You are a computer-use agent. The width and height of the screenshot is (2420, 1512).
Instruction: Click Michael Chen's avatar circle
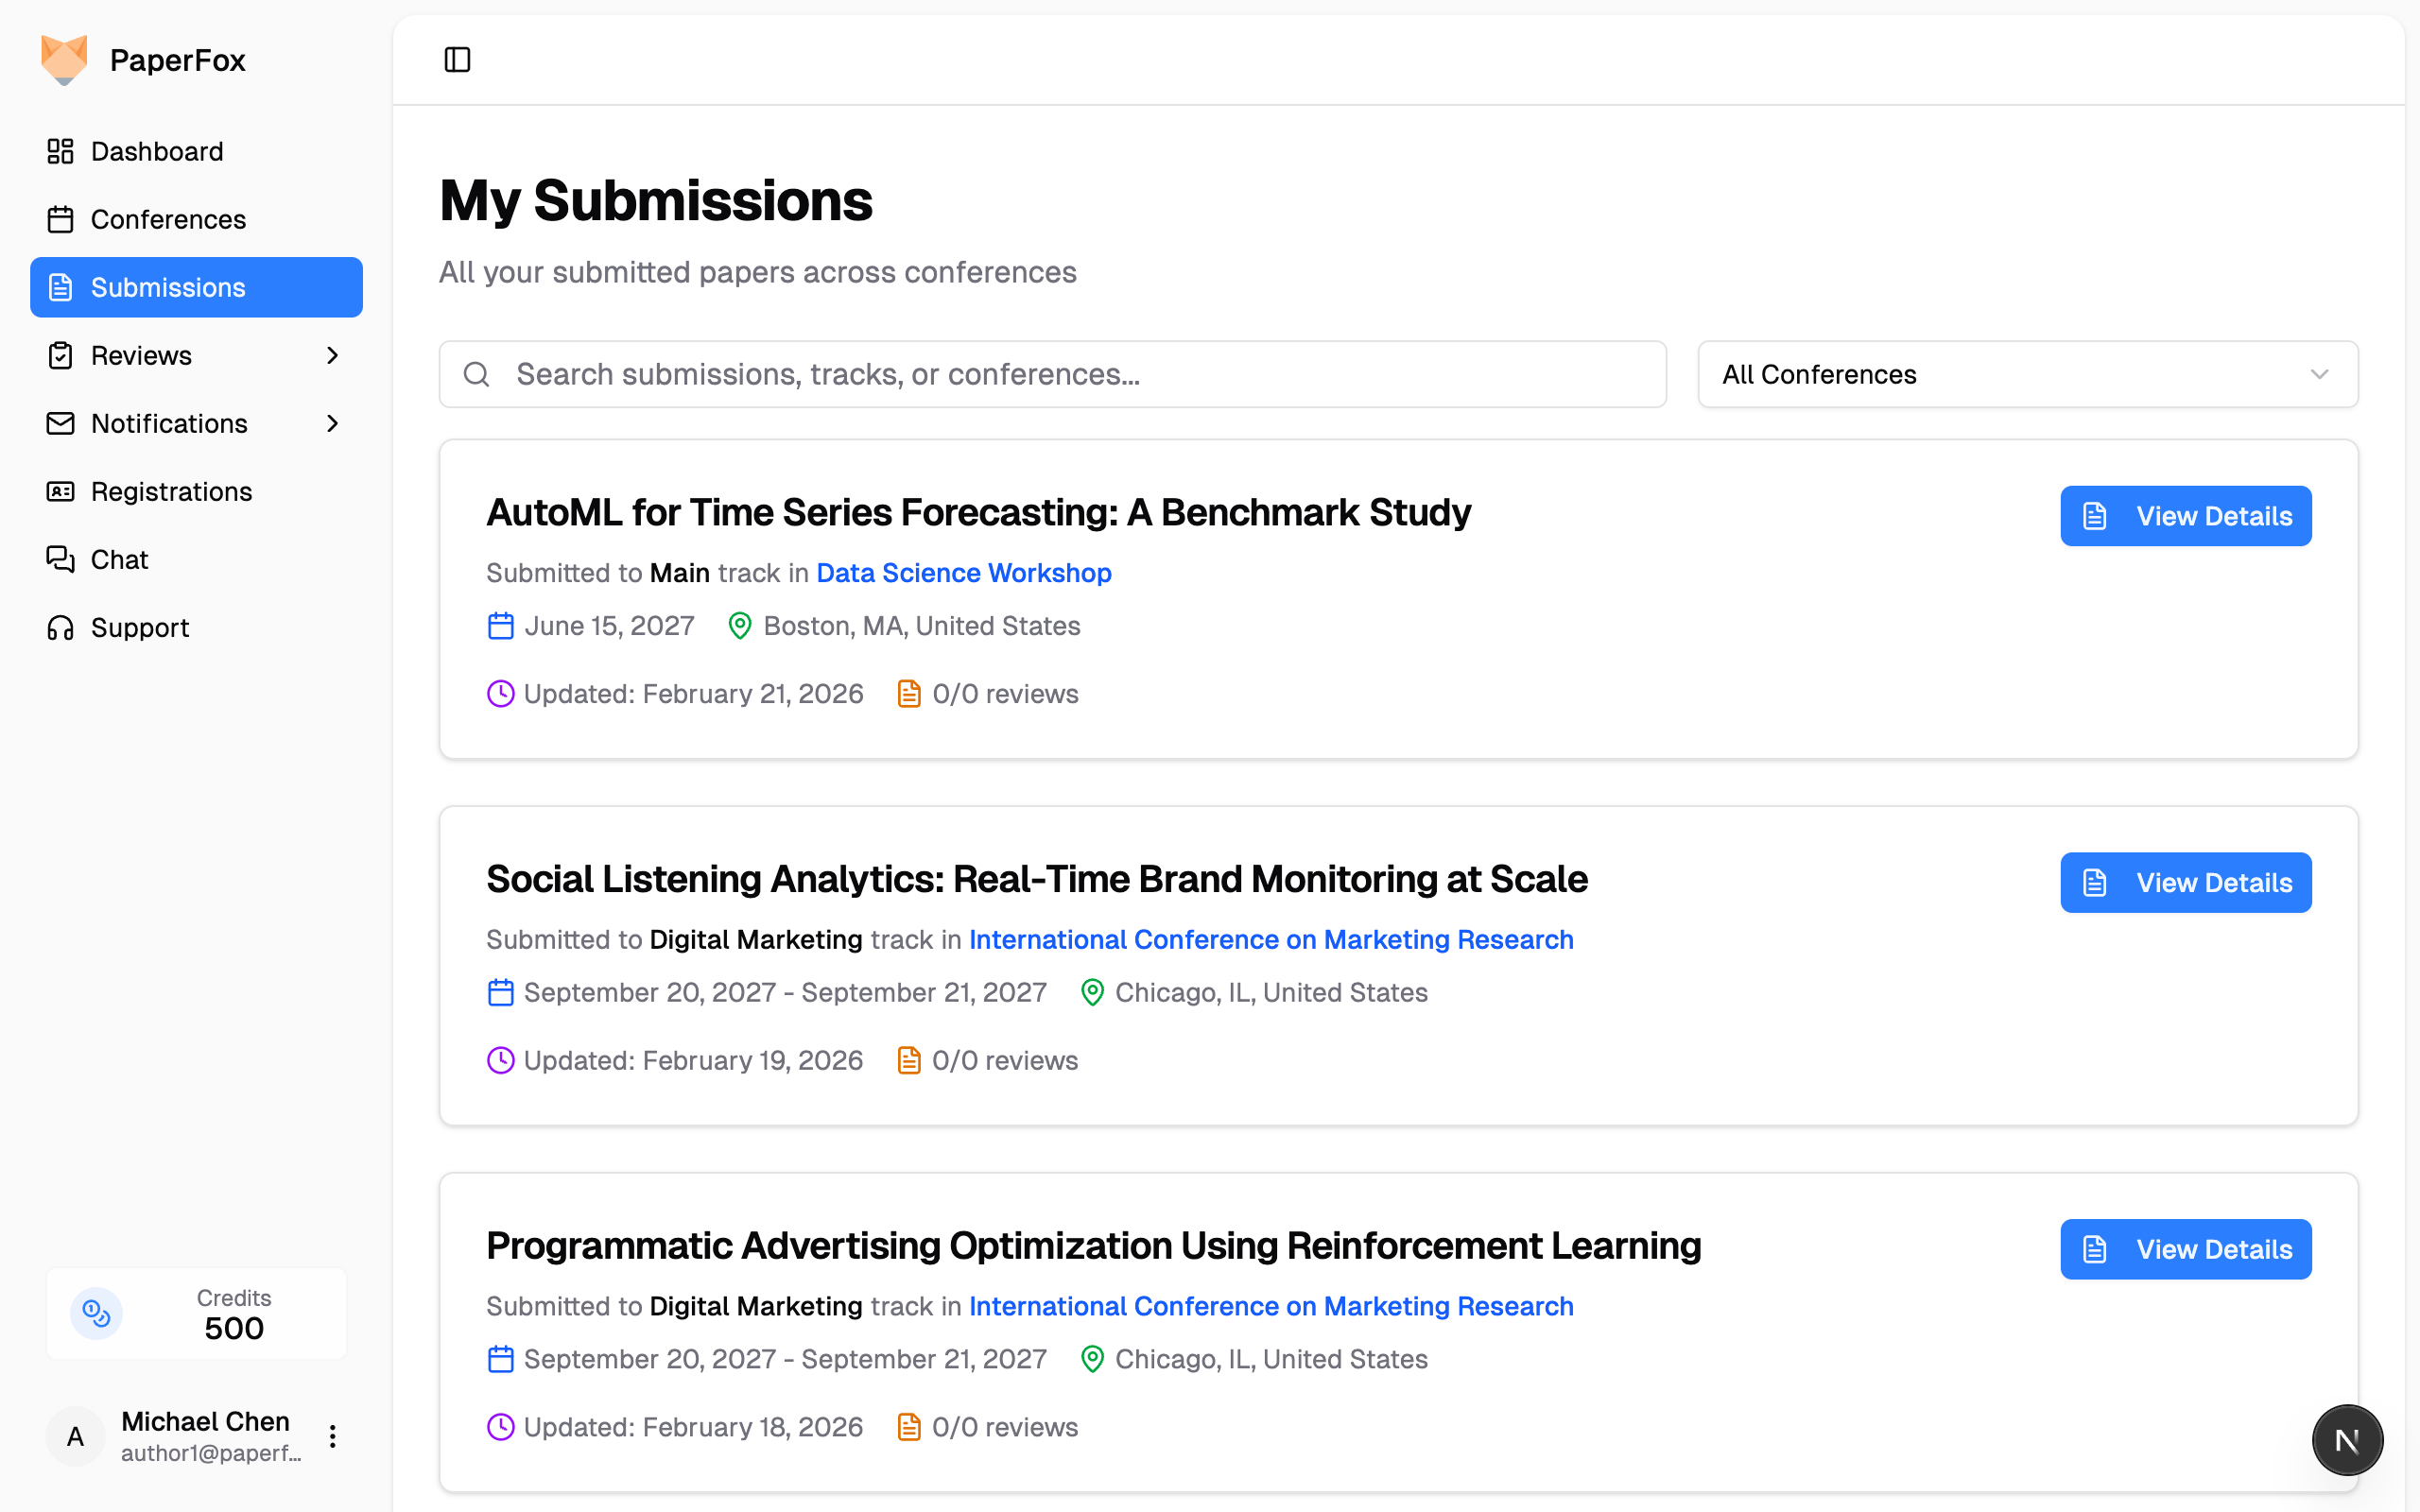[x=75, y=1436]
